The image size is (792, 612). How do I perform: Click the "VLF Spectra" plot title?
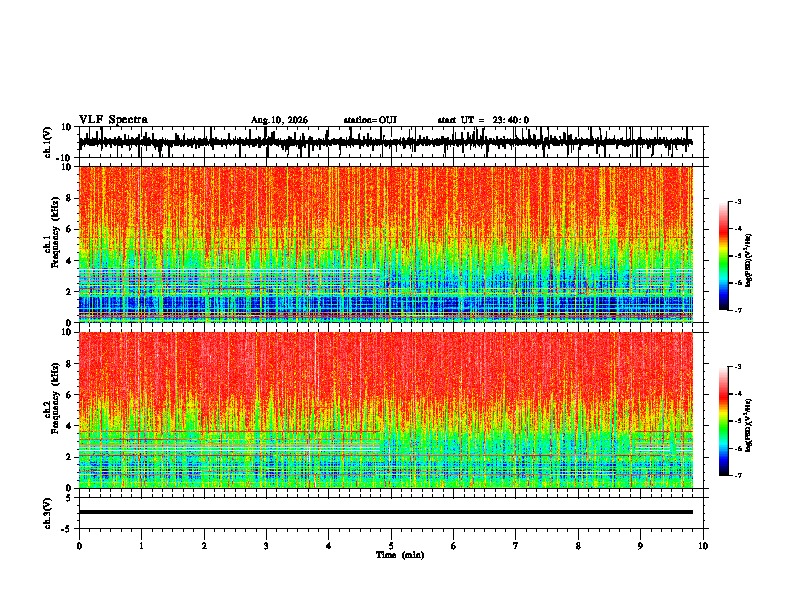[113, 120]
